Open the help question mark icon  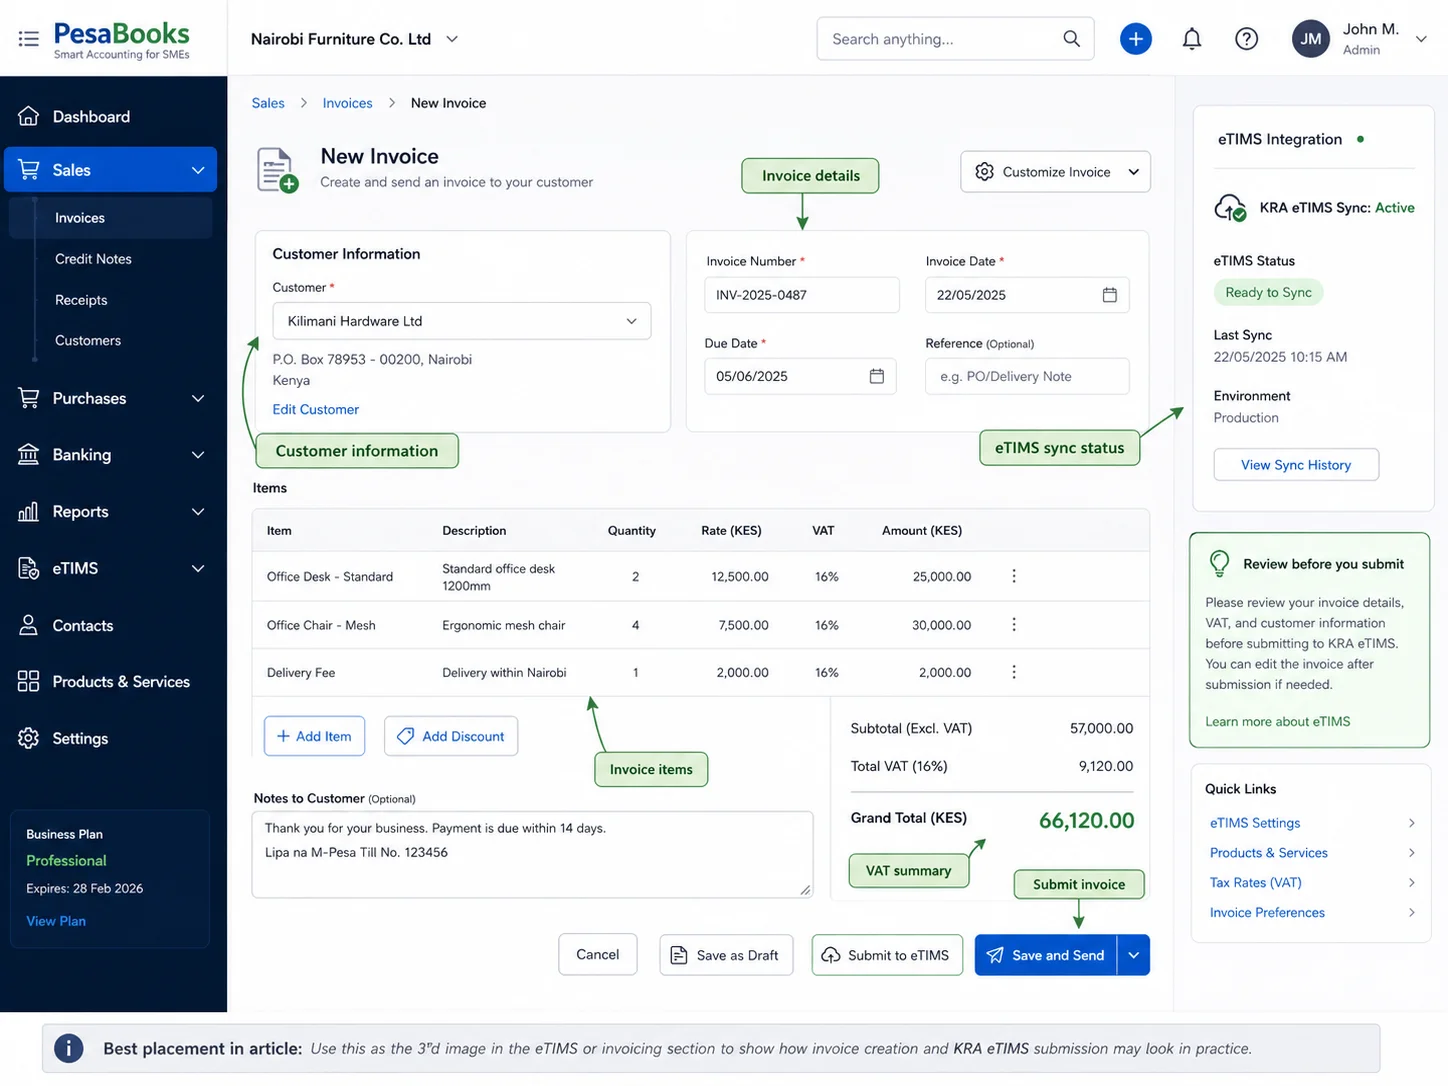point(1246,39)
